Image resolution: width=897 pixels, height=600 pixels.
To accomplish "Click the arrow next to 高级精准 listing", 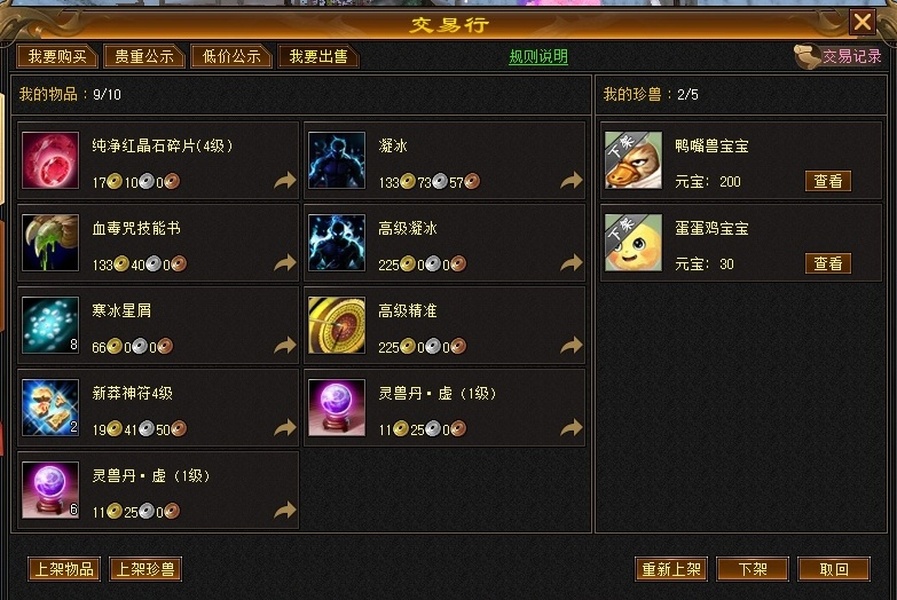I will point(571,345).
